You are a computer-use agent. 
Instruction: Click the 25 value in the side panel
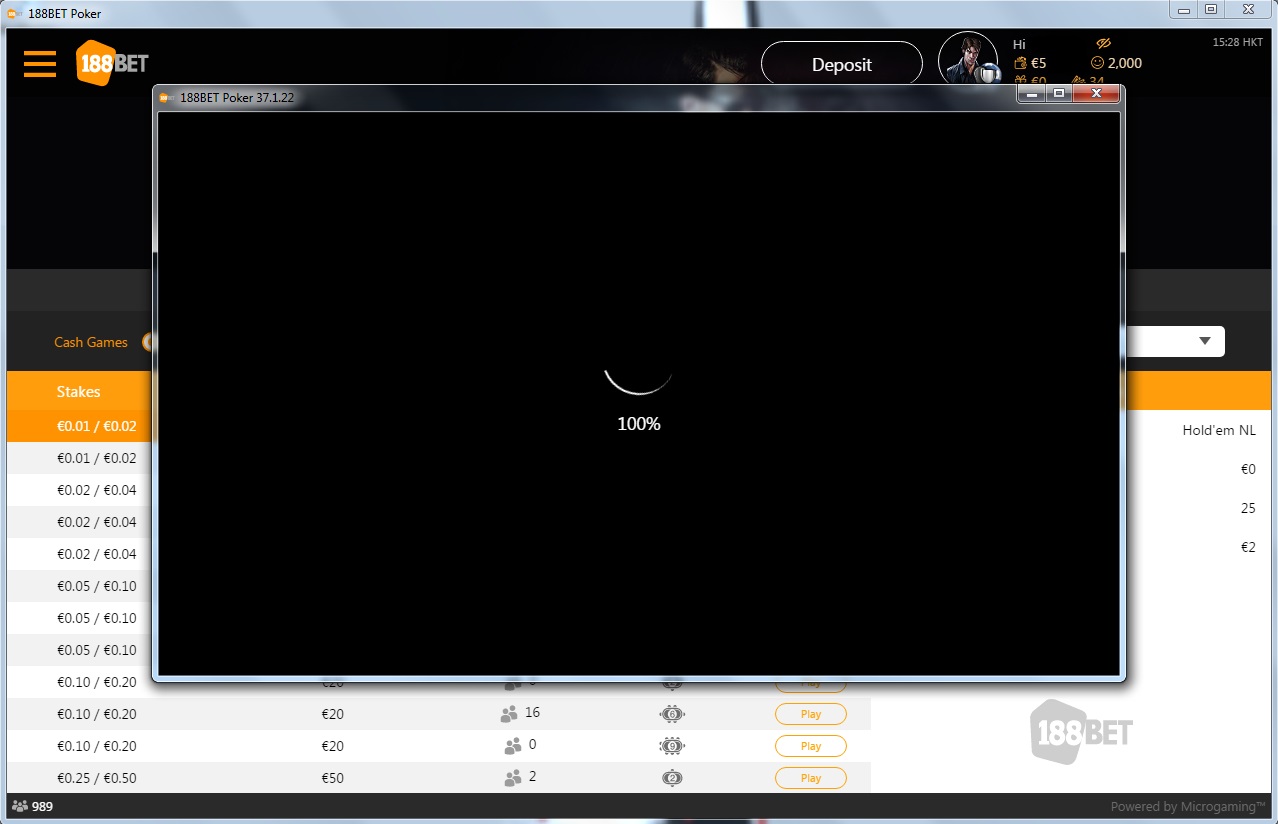pyautogui.click(x=1248, y=508)
